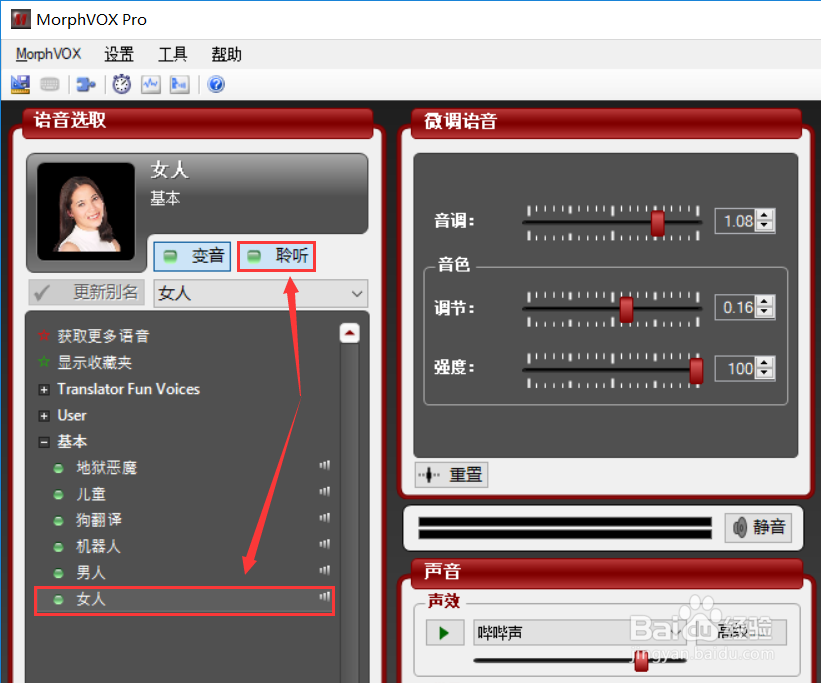Click the 音调 pitch slider handle

pyautogui.click(x=658, y=223)
